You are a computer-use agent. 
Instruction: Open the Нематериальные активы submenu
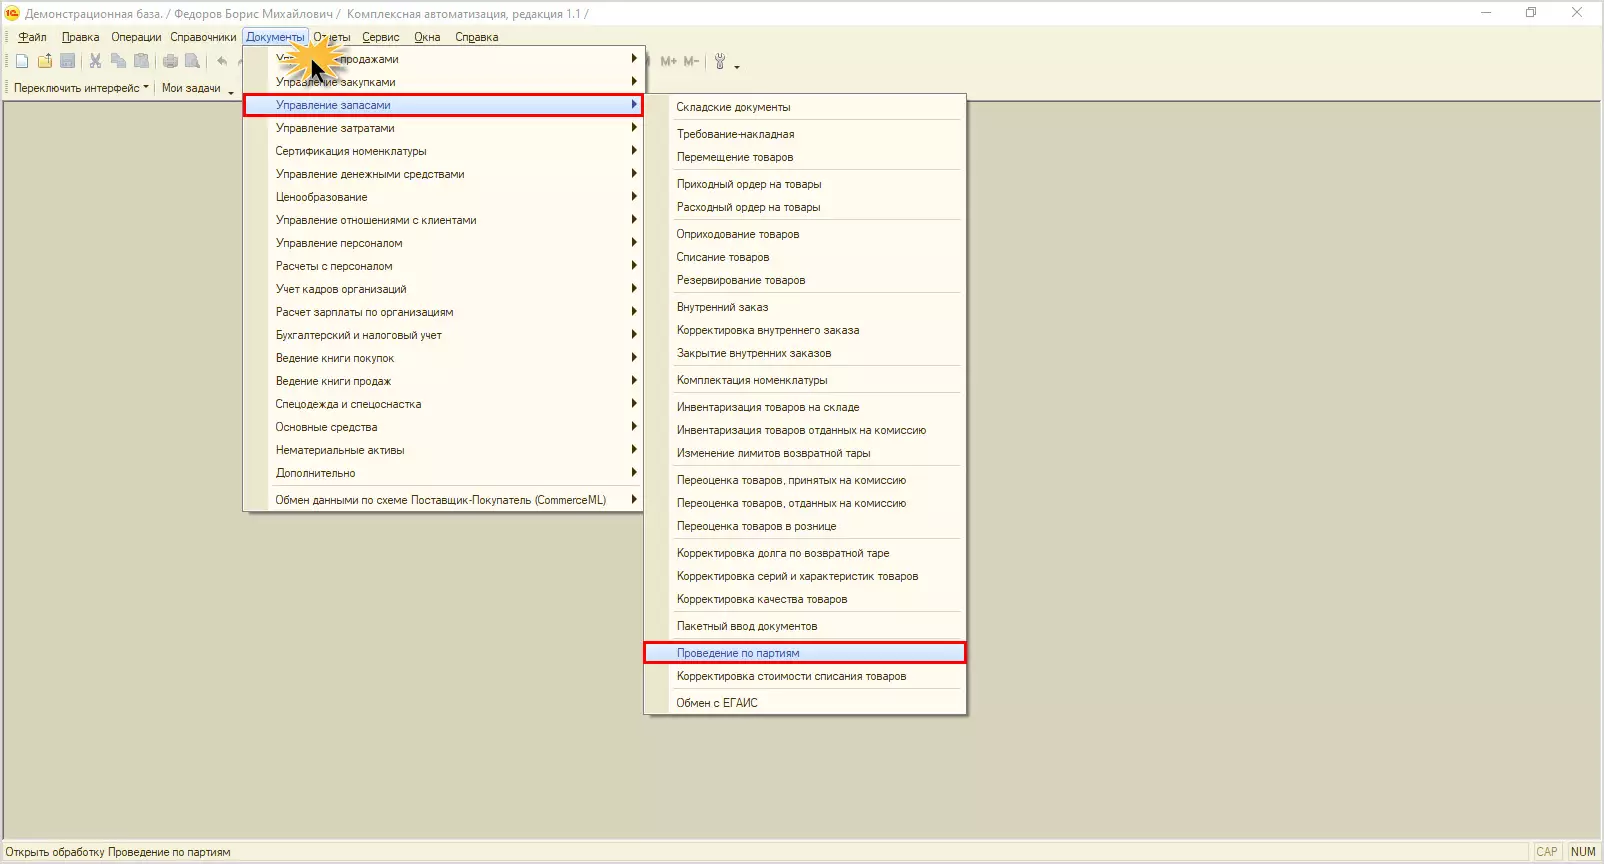coord(443,450)
